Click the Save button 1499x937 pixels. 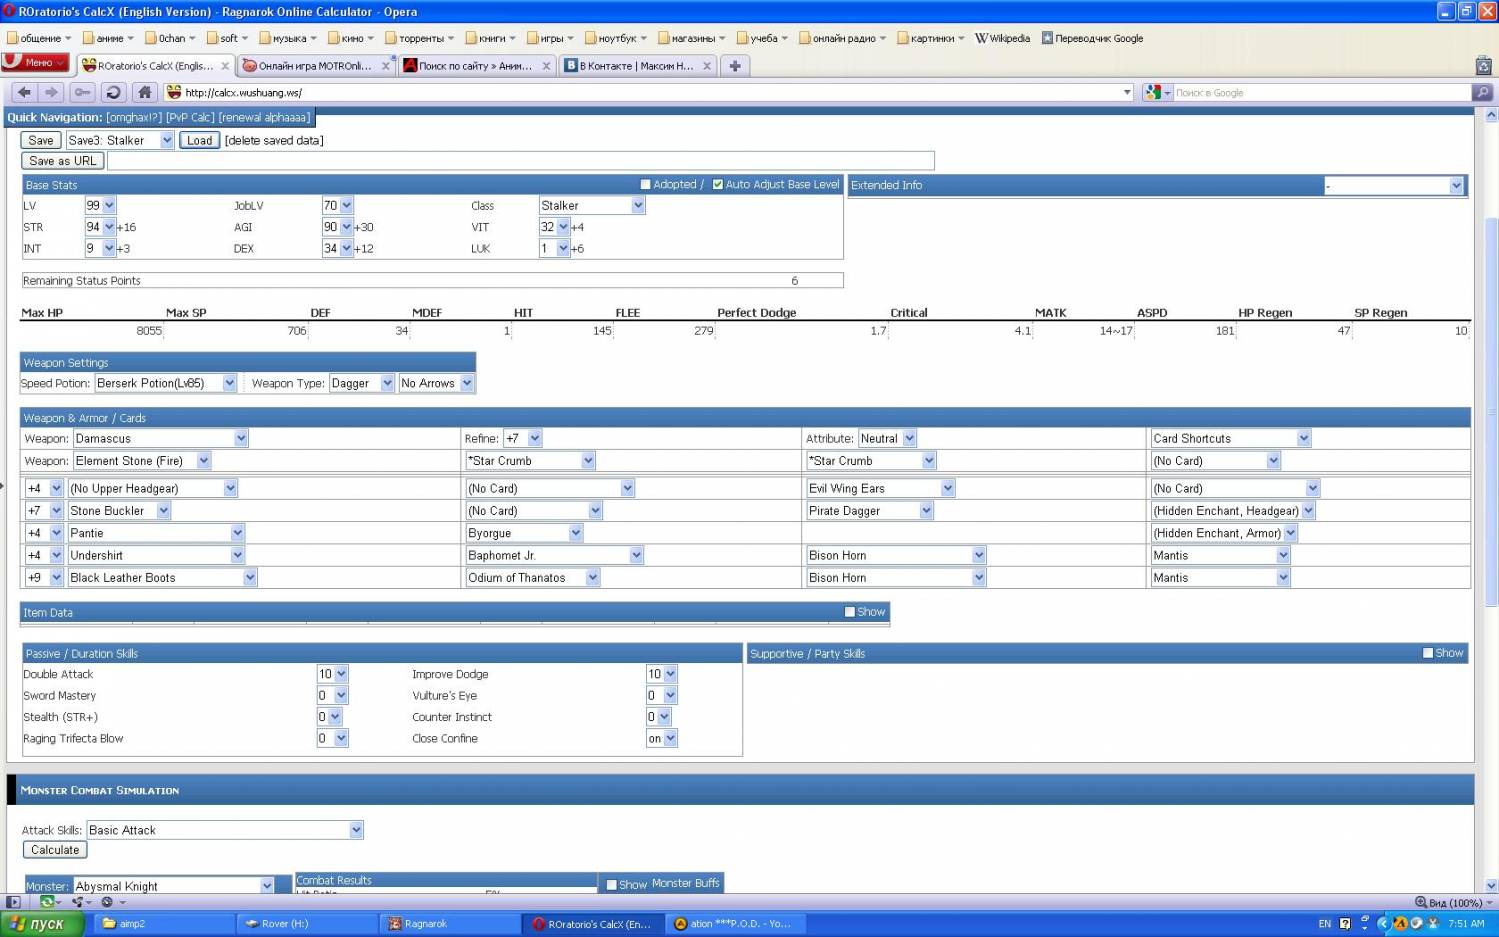[x=41, y=140]
